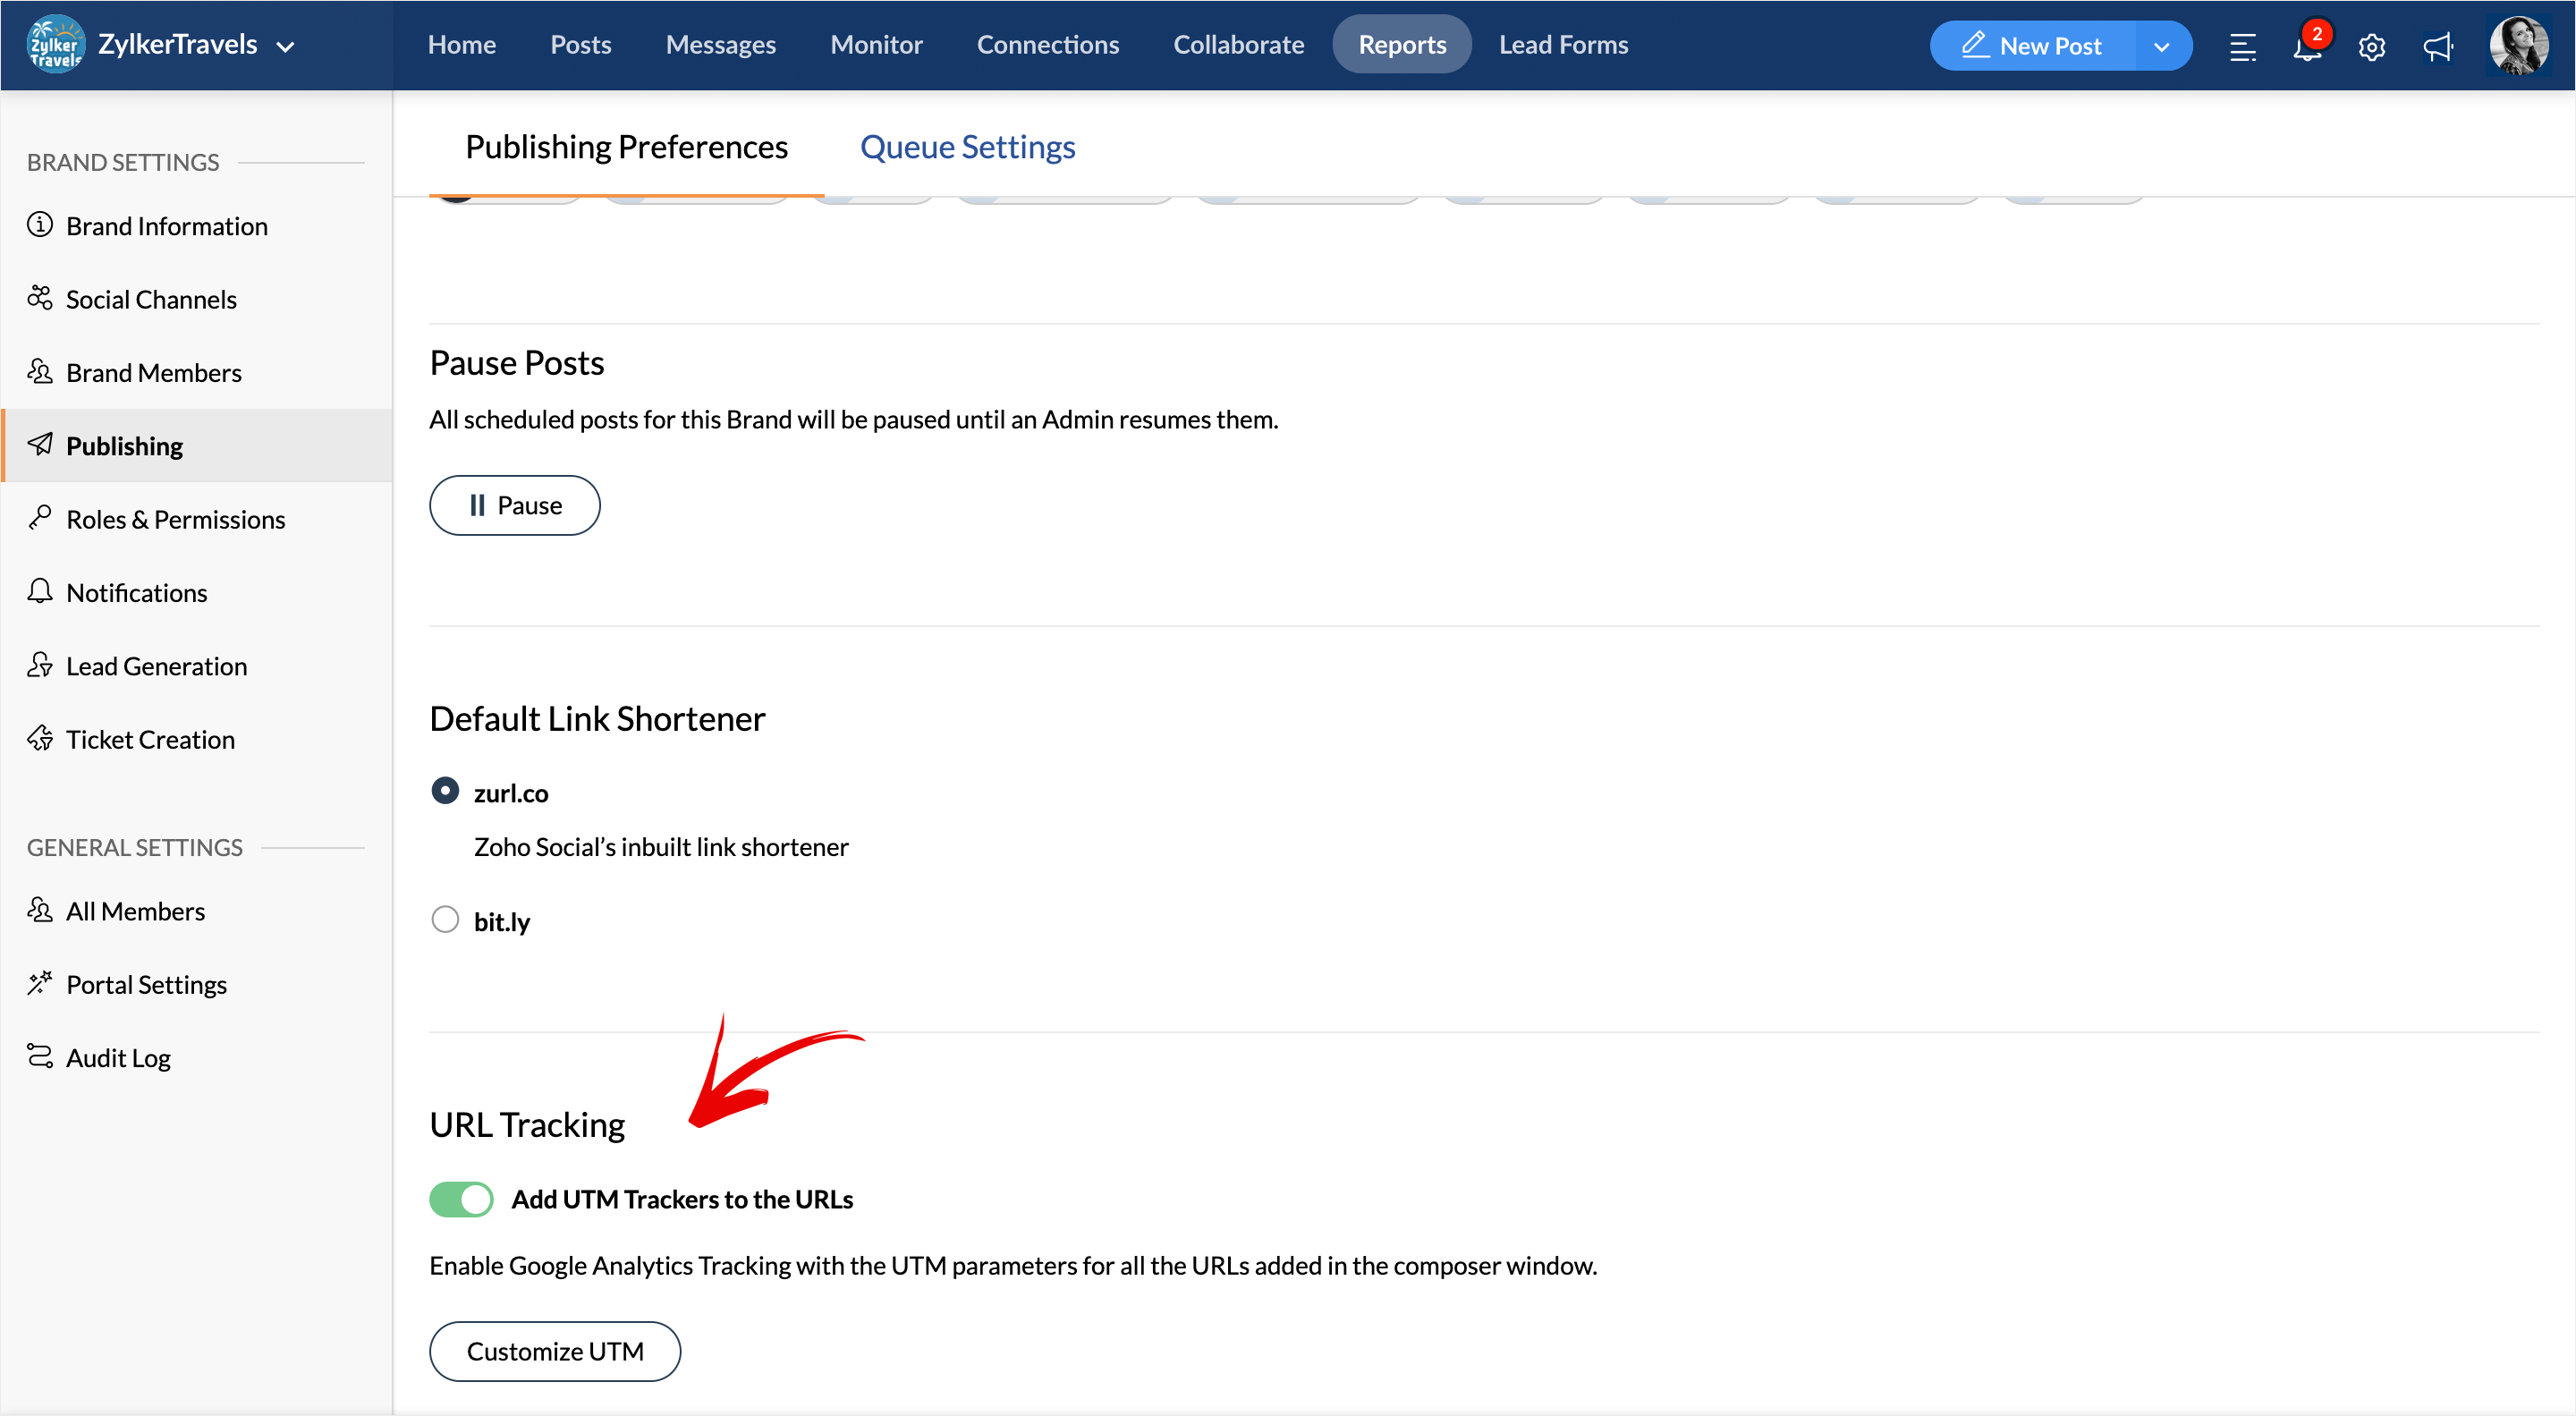The image size is (2576, 1416).
Task: Select bit.ly as link shortener
Action: 445,919
